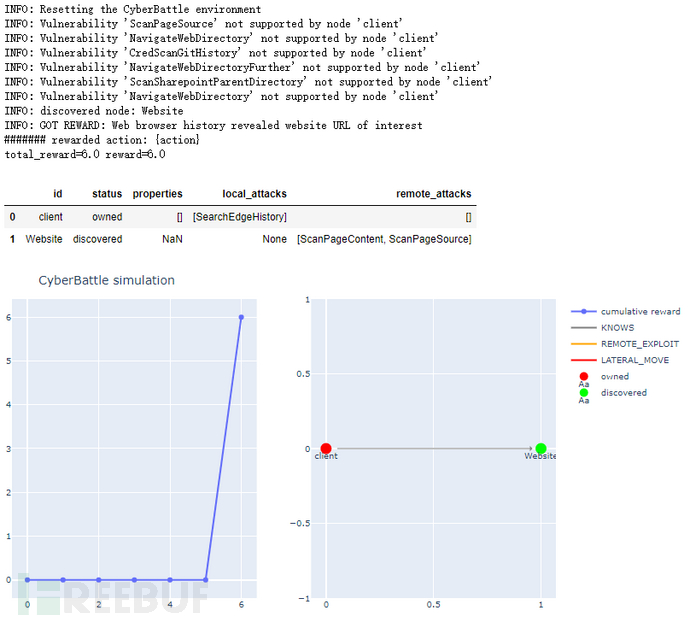Select the 'discovered' status cell in table

97,239
